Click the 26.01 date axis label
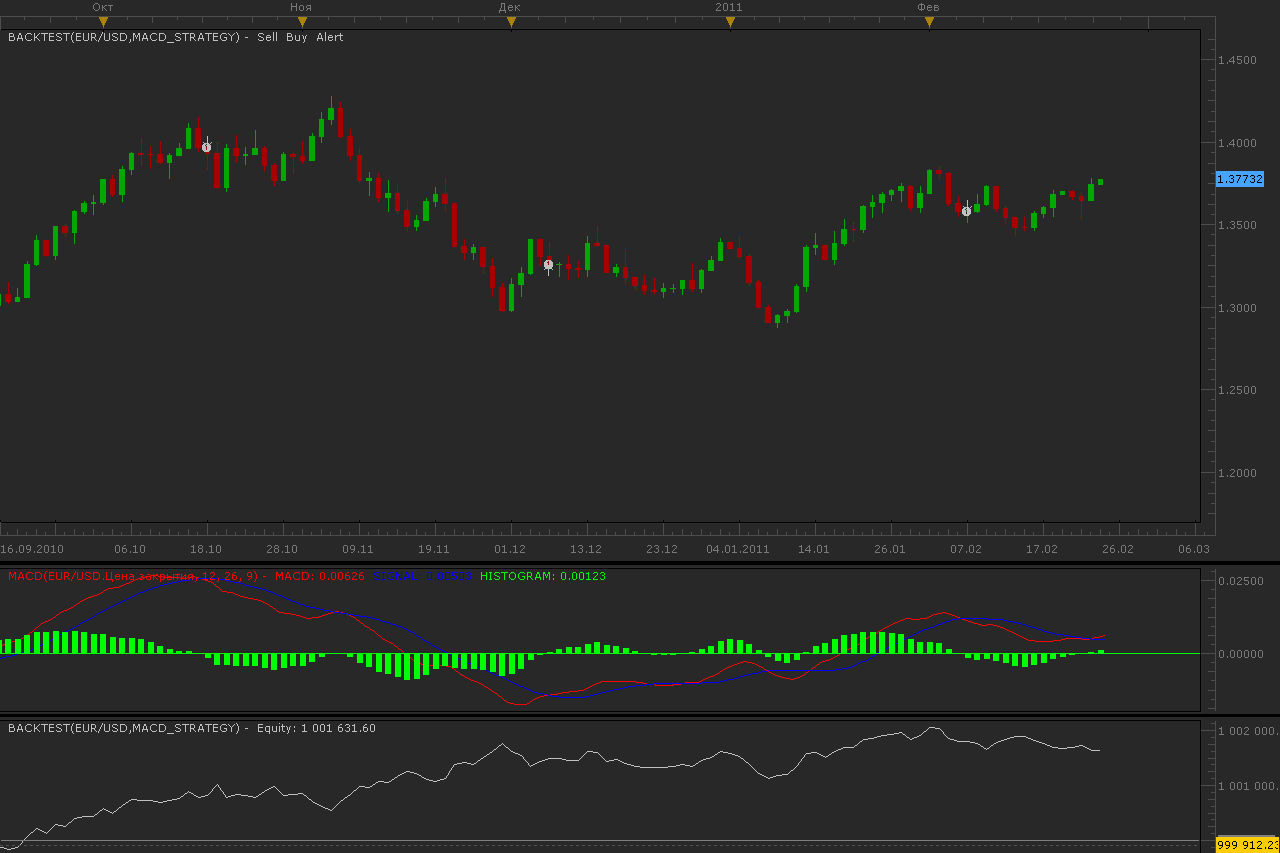Screen dimensions: 1280x853 890,549
